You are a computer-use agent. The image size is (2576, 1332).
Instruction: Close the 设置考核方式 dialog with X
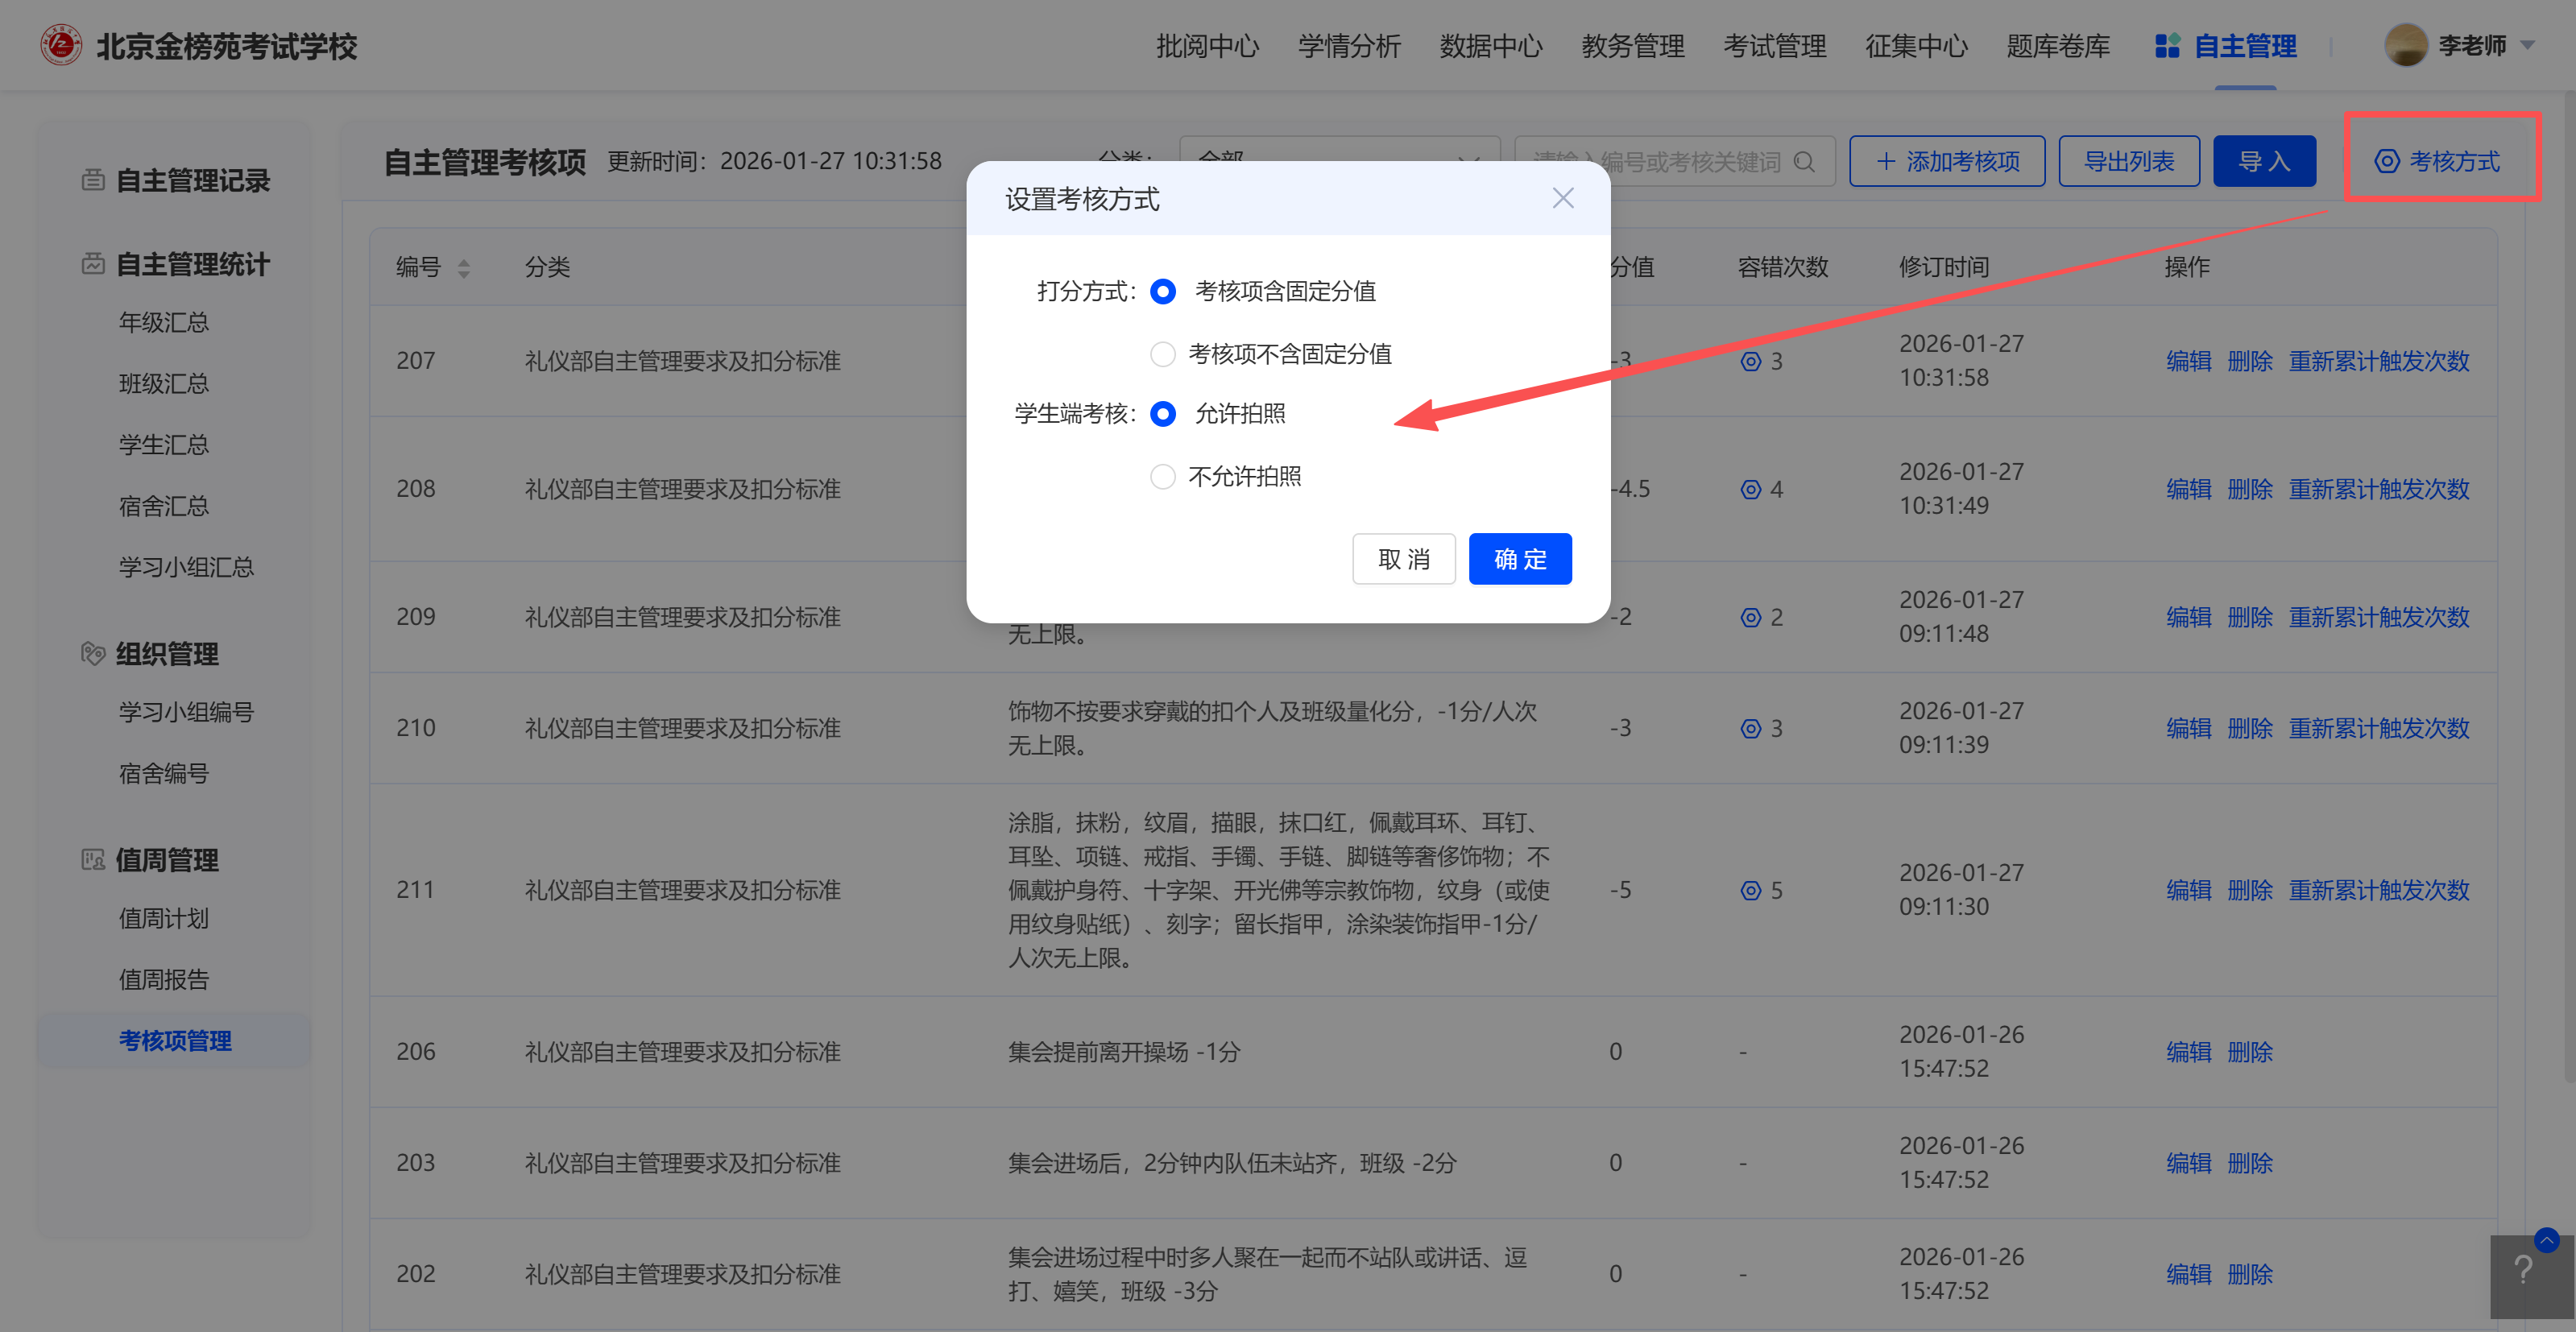(x=1563, y=198)
